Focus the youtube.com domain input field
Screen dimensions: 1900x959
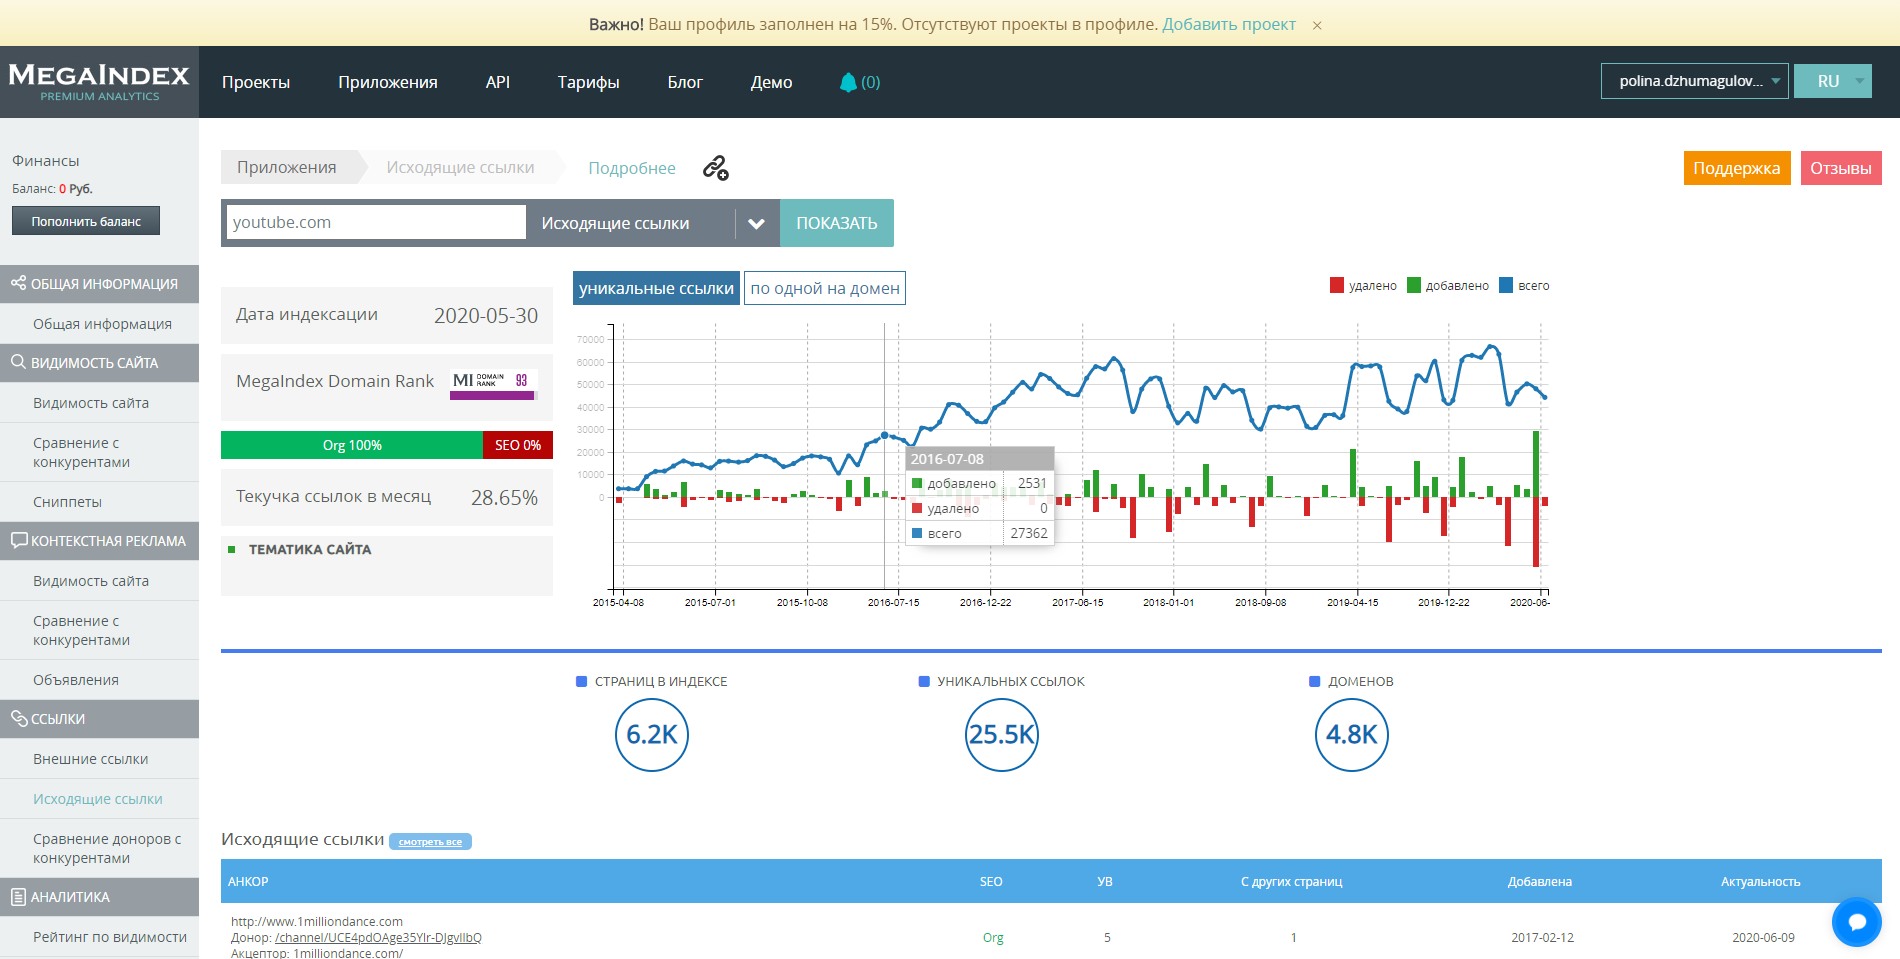376,222
